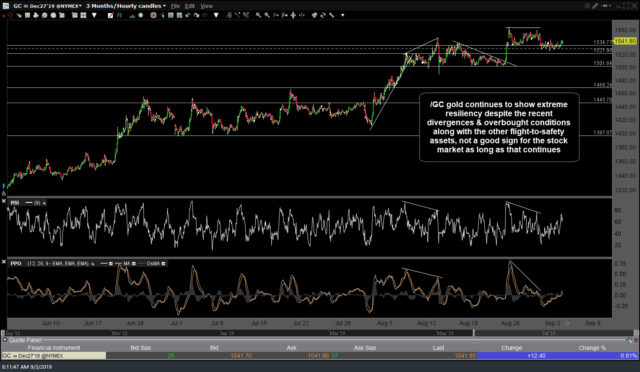This screenshot has height=372, width=640.
Task: Toggle the PPO OsMA histogram checkbox
Action: click(163, 264)
